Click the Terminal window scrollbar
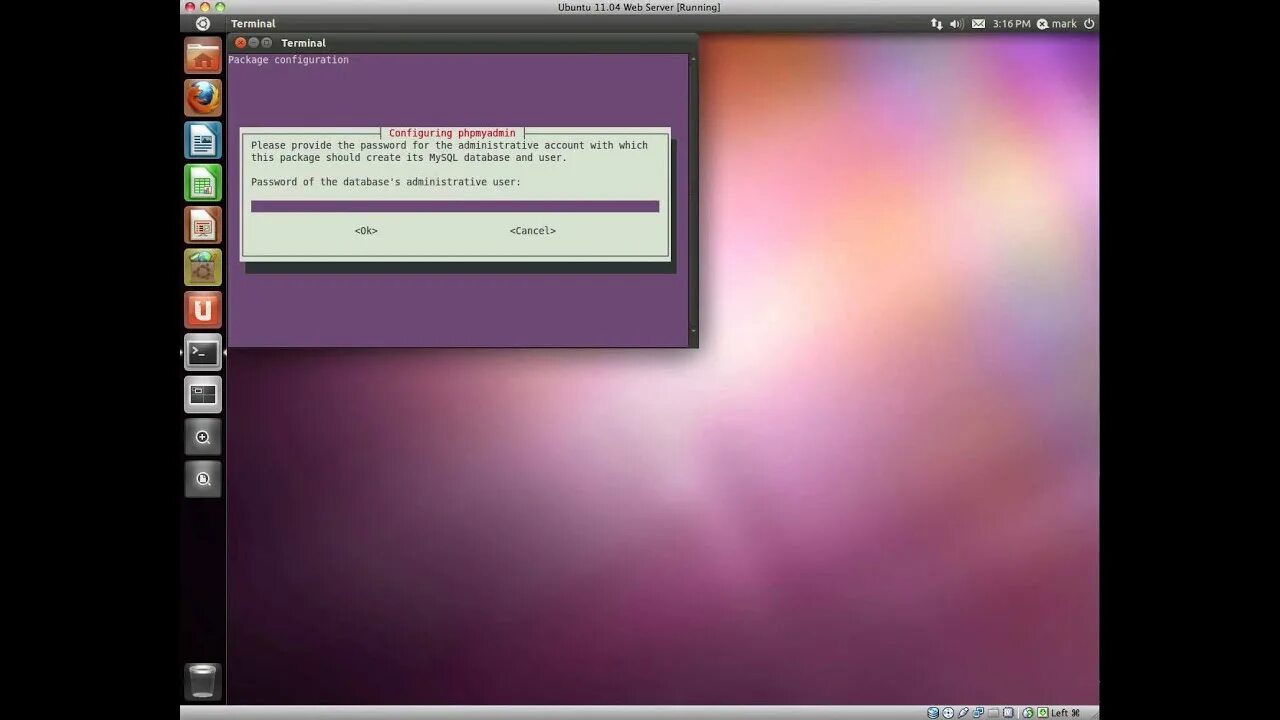The image size is (1280, 720). coord(694,195)
